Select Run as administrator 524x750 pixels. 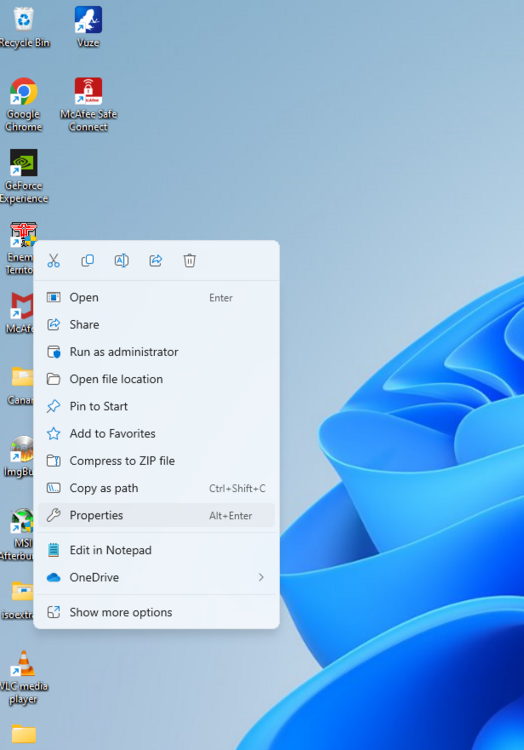pos(156,352)
